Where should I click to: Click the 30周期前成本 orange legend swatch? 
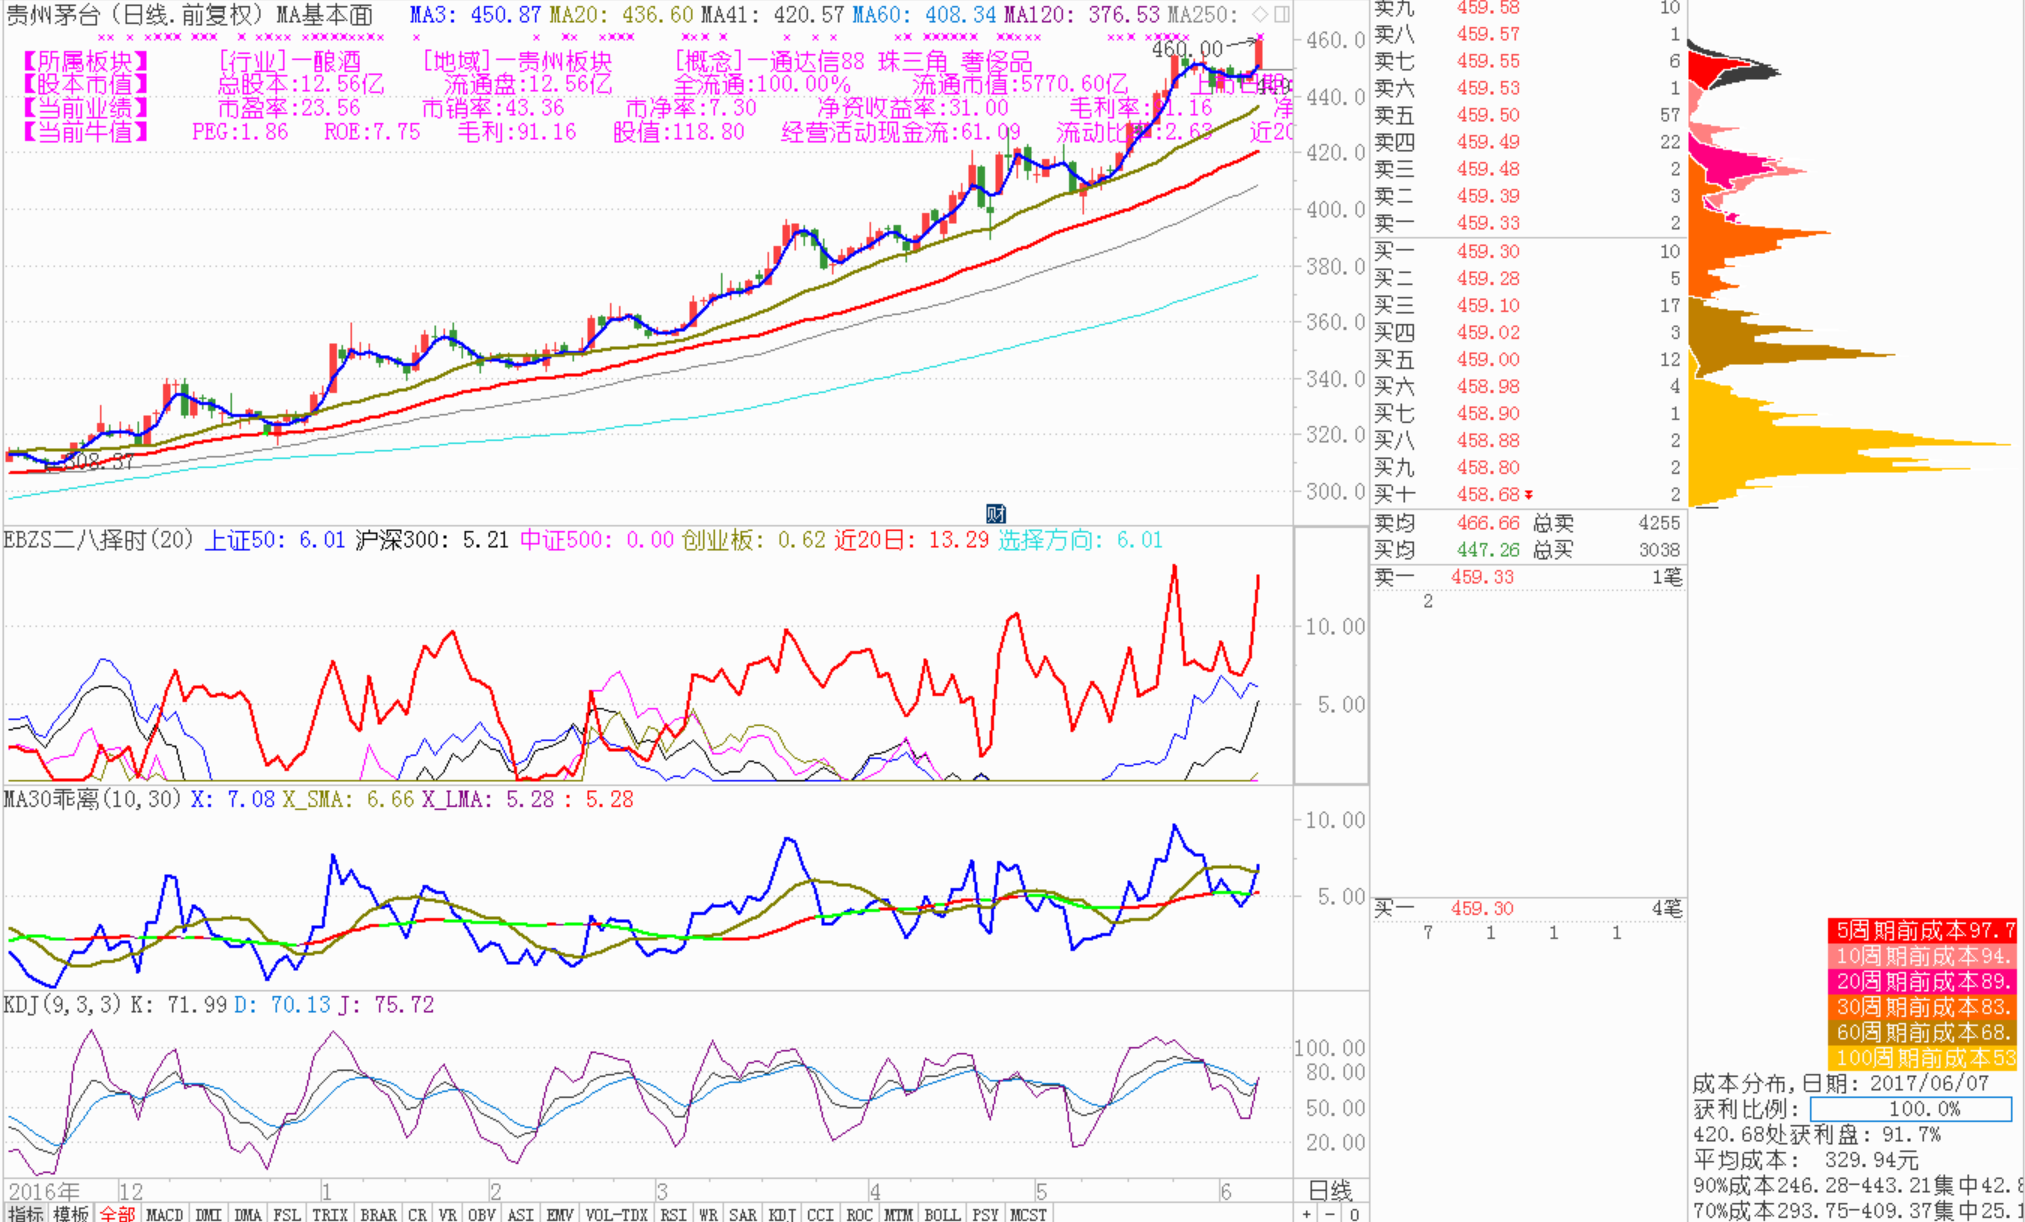click(x=1922, y=1007)
